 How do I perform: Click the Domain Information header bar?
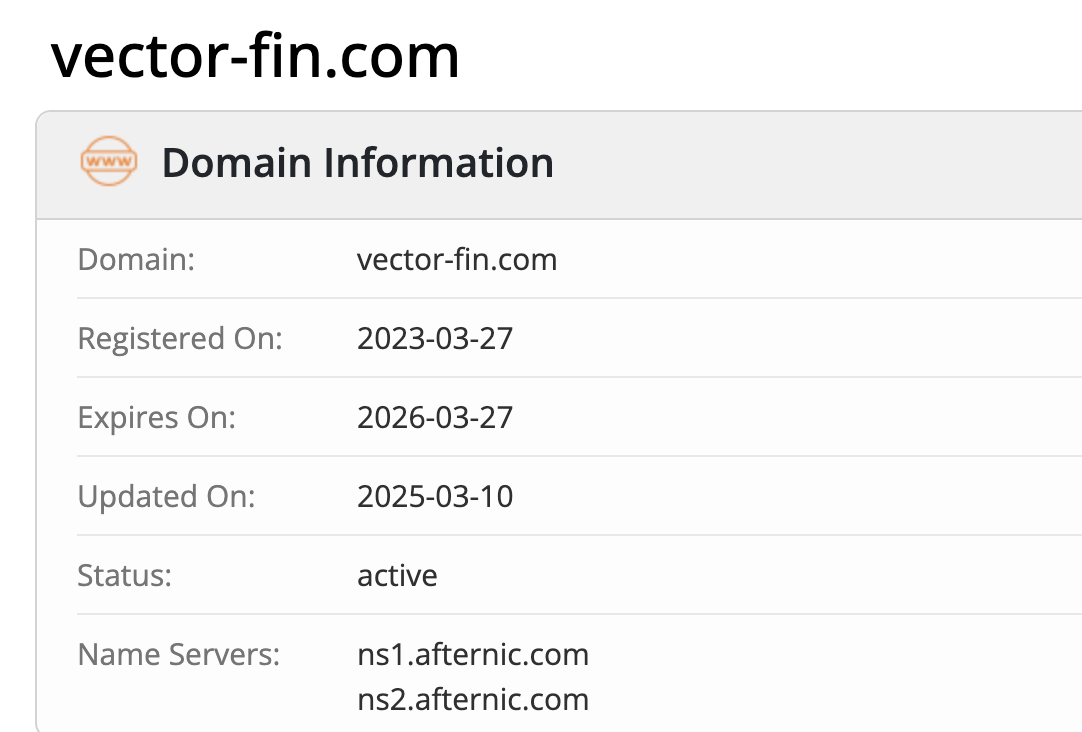(559, 165)
